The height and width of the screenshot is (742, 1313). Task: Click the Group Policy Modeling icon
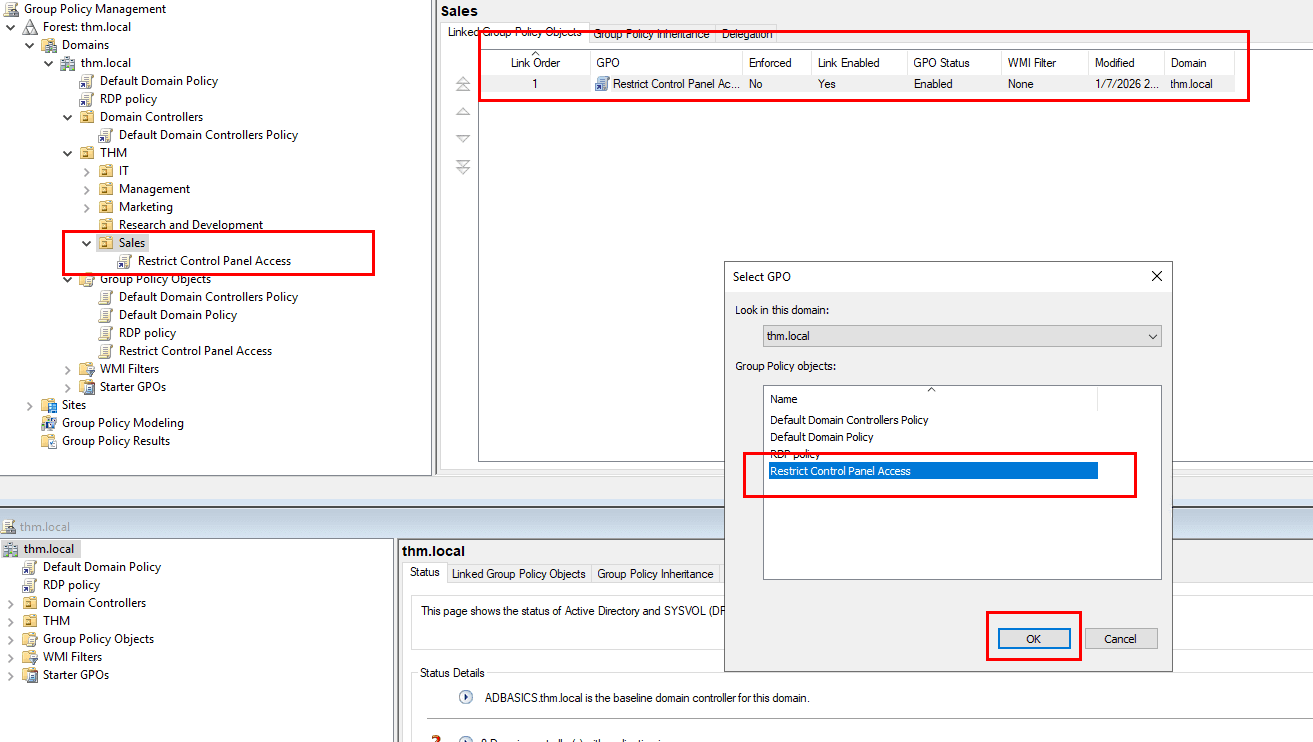(49, 423)
